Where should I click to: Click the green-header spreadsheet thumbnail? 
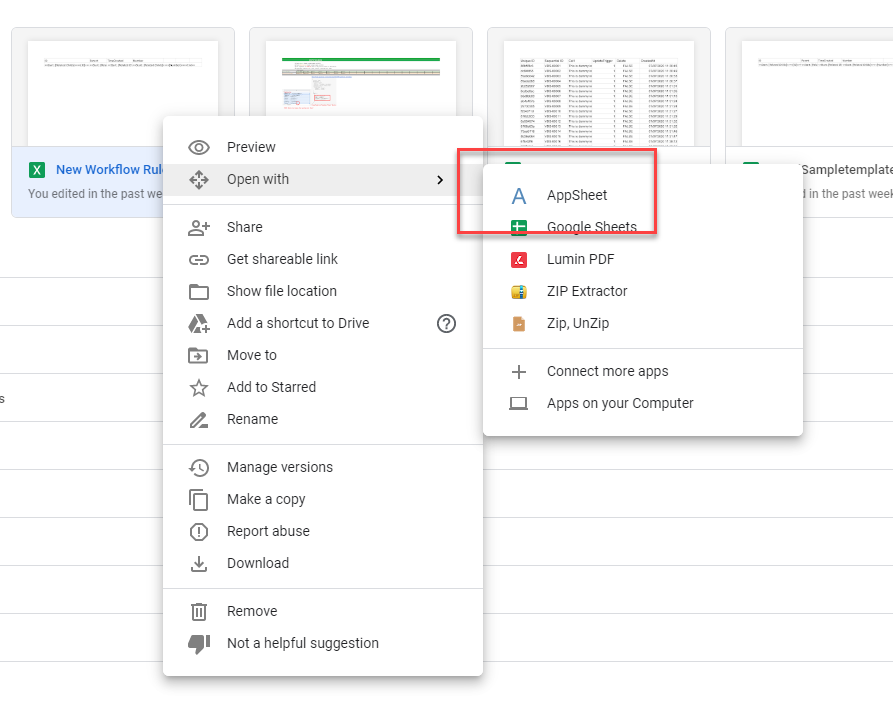coord(361,79)
